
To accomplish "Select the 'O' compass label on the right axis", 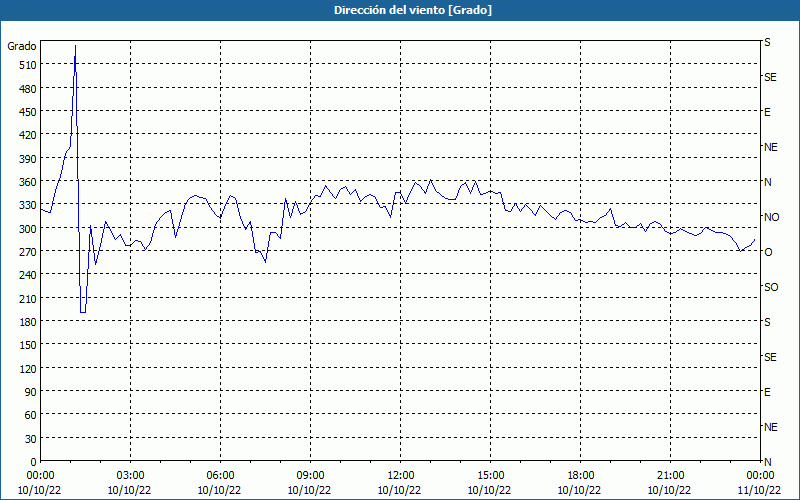I will point(768,252).
